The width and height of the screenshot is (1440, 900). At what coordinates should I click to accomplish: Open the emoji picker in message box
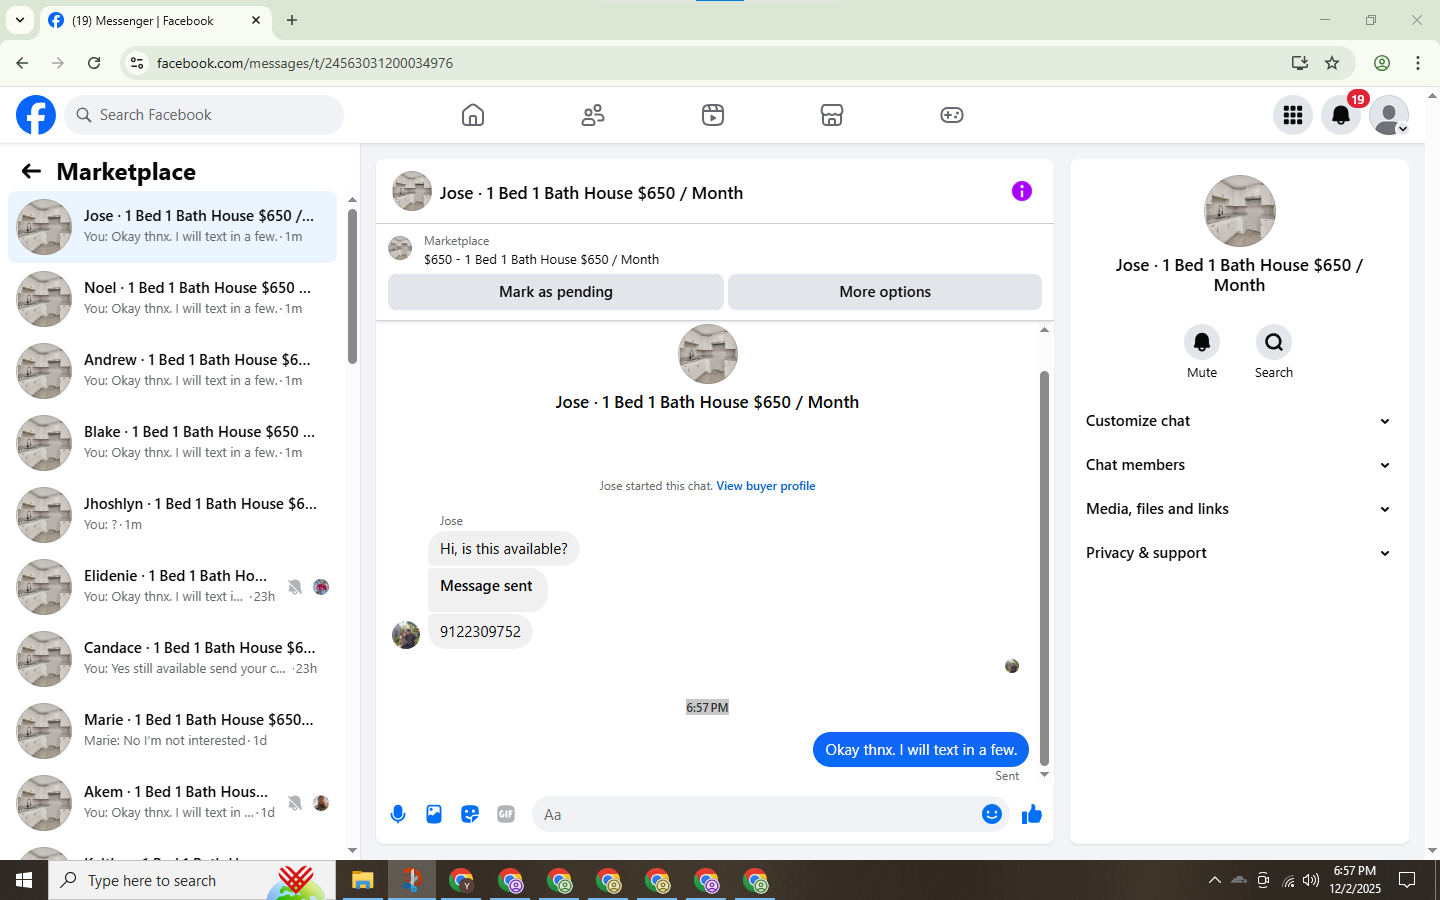(991, 814)
